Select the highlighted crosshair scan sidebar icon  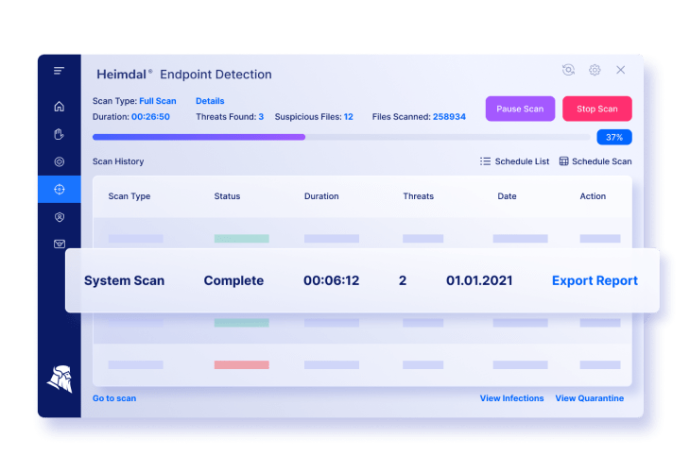tap(59, 189)
